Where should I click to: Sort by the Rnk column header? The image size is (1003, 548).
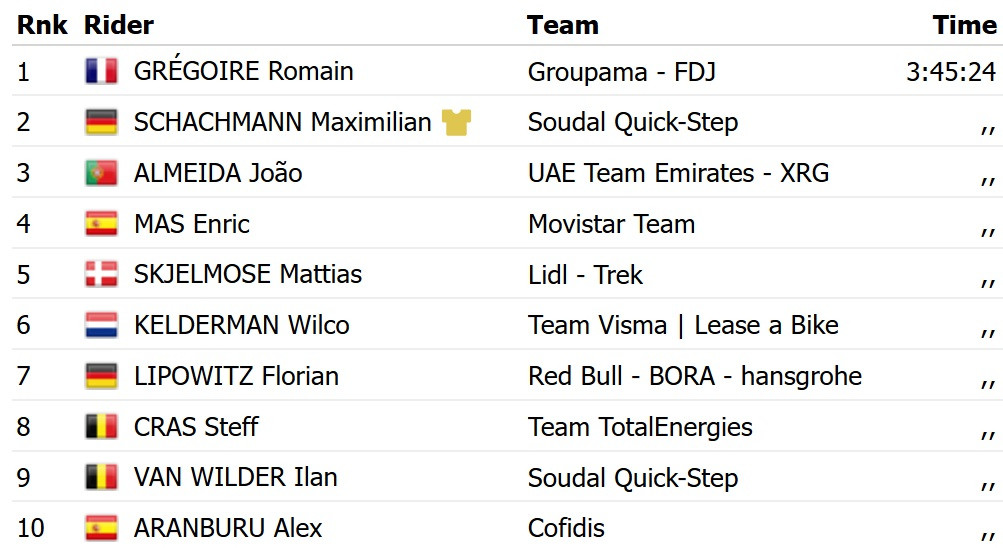pos(42,26)
